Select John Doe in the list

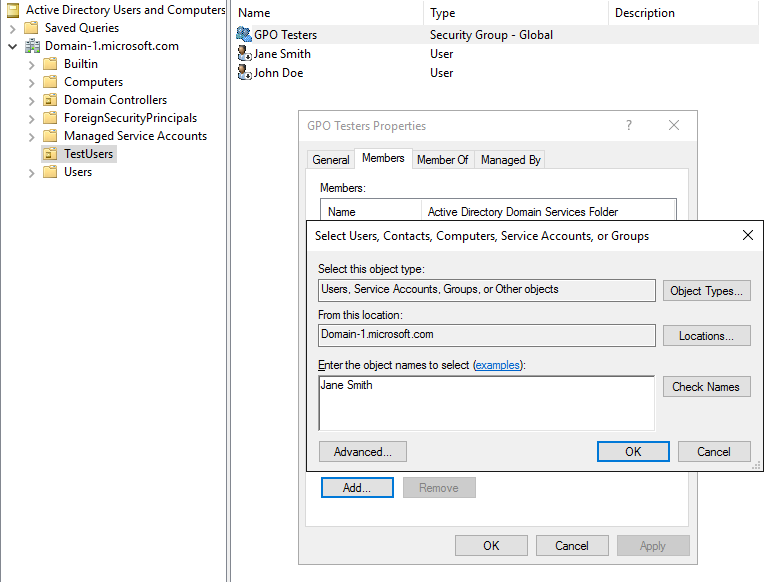(x=278, y=73)
